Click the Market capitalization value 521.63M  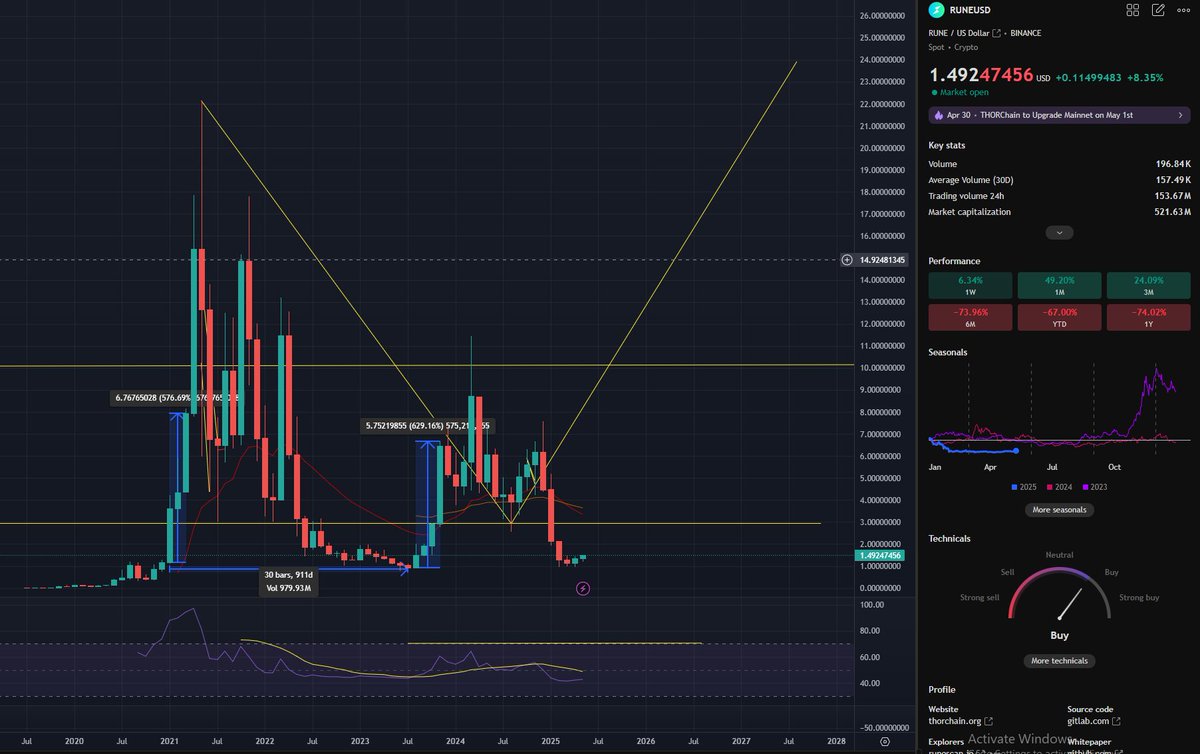[x=1172, y=212]
